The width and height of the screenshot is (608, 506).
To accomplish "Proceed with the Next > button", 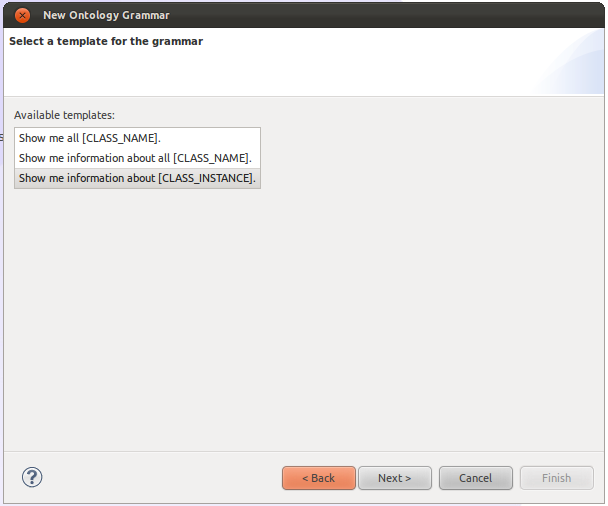I will pyautogui.click(x=394, y=478).
